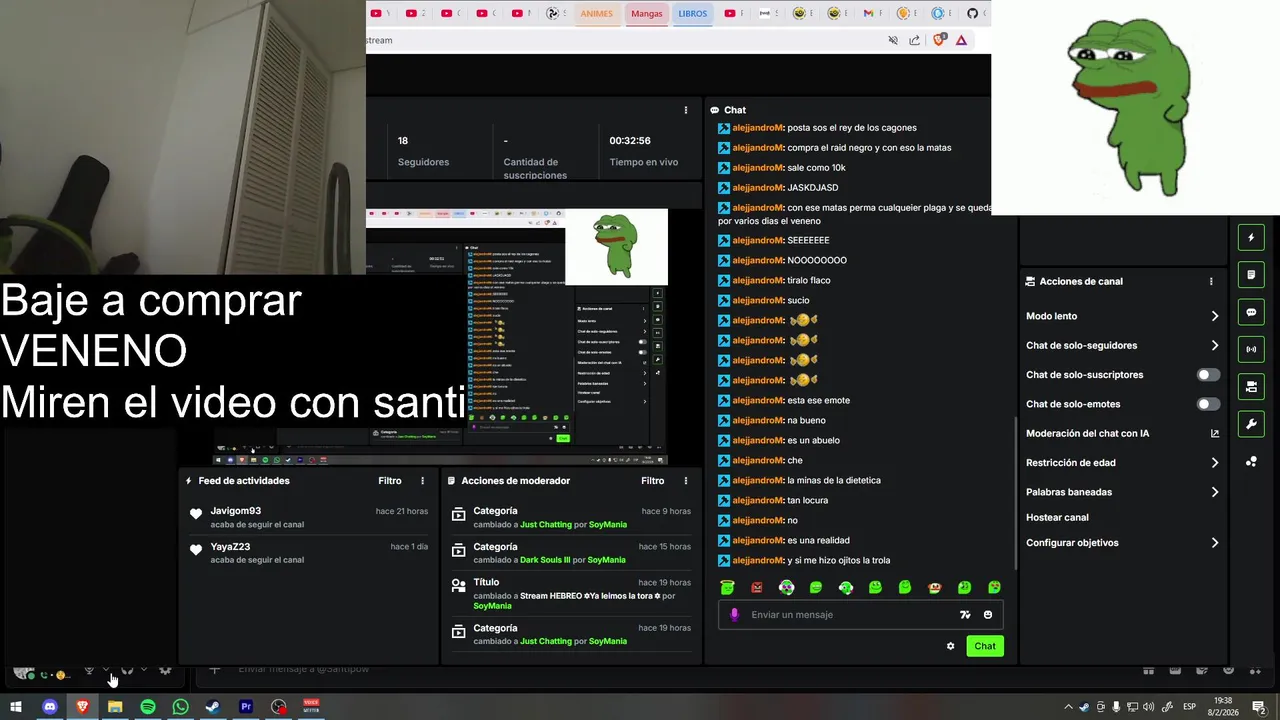Click the browser address bar
This screenshot has width=1280, height=720.
[x=620, y=40]
